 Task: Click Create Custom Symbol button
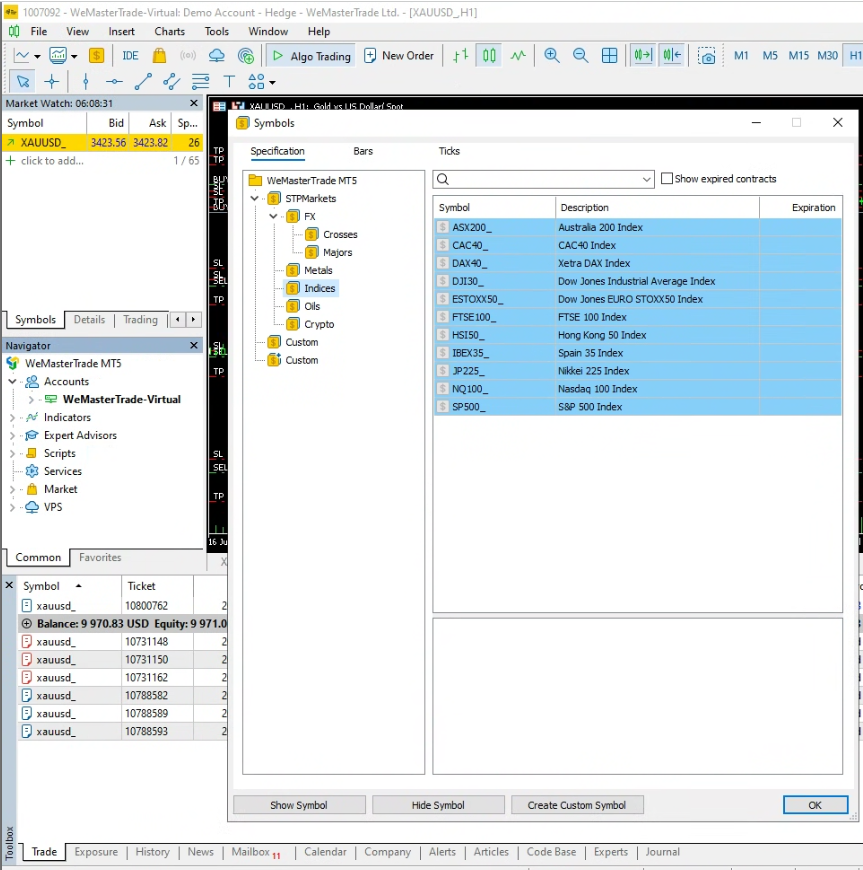[x=577, y=805]
